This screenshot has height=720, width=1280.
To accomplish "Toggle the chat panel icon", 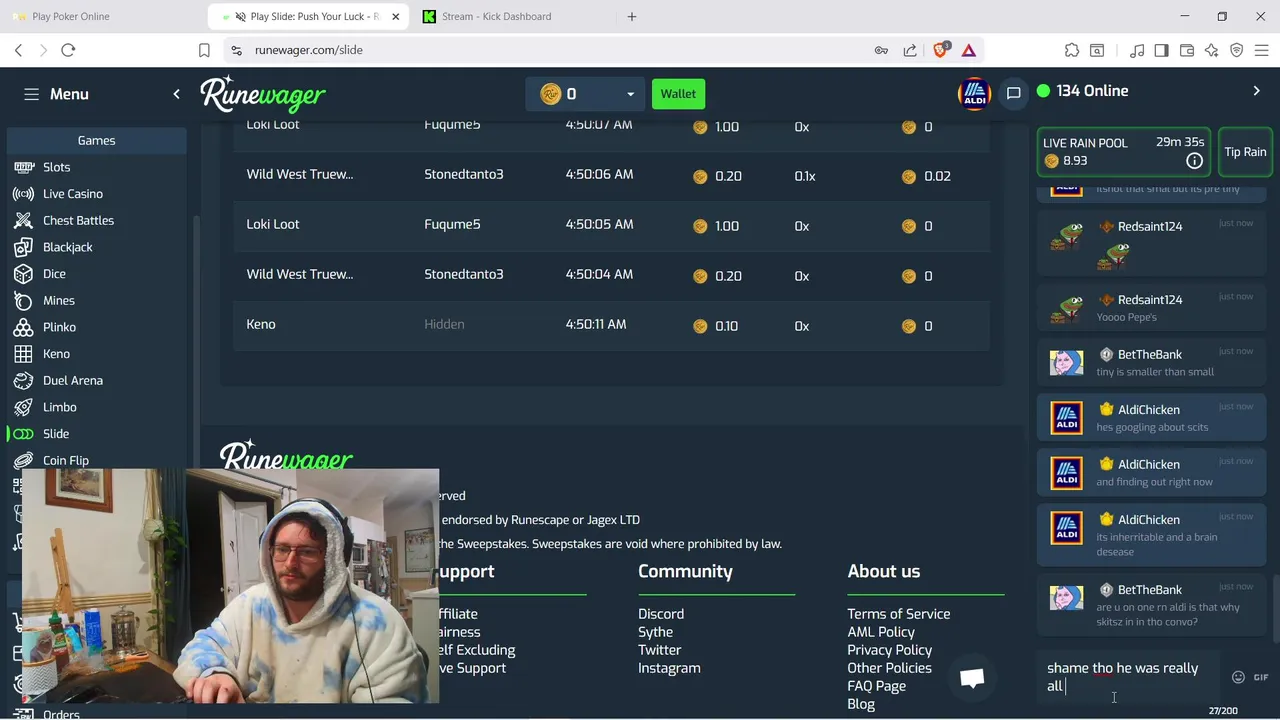I will pyautogui.click(x=1013, y=93).
